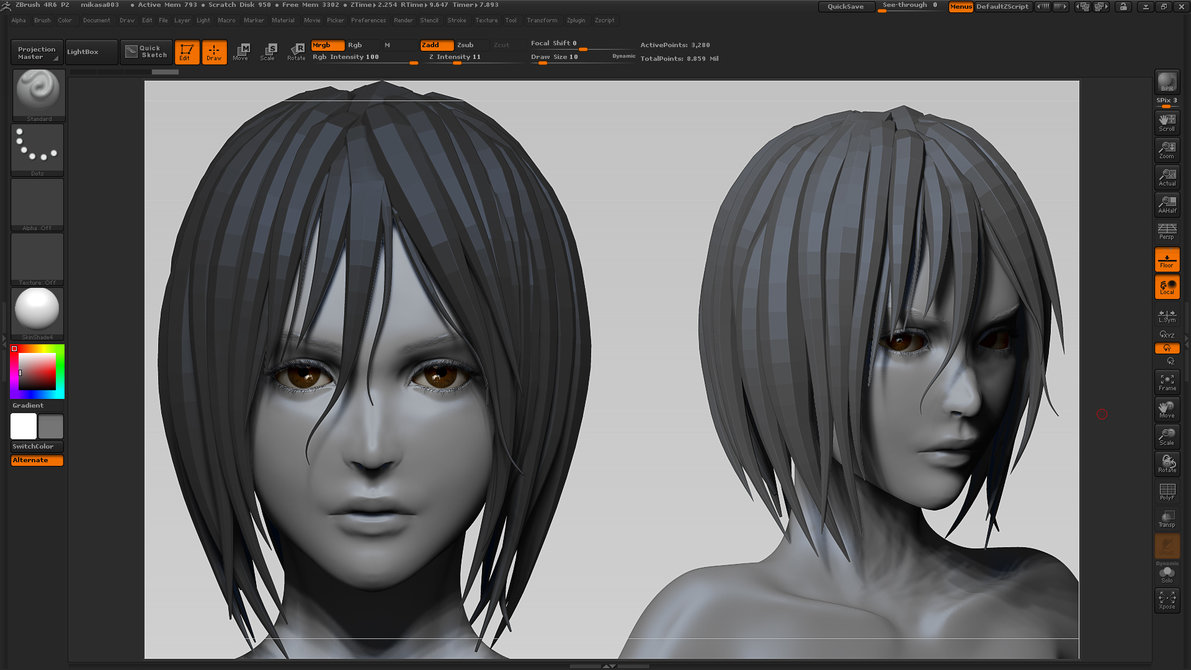
Task: Enable Transp mode
Action: pos(1166,518)
